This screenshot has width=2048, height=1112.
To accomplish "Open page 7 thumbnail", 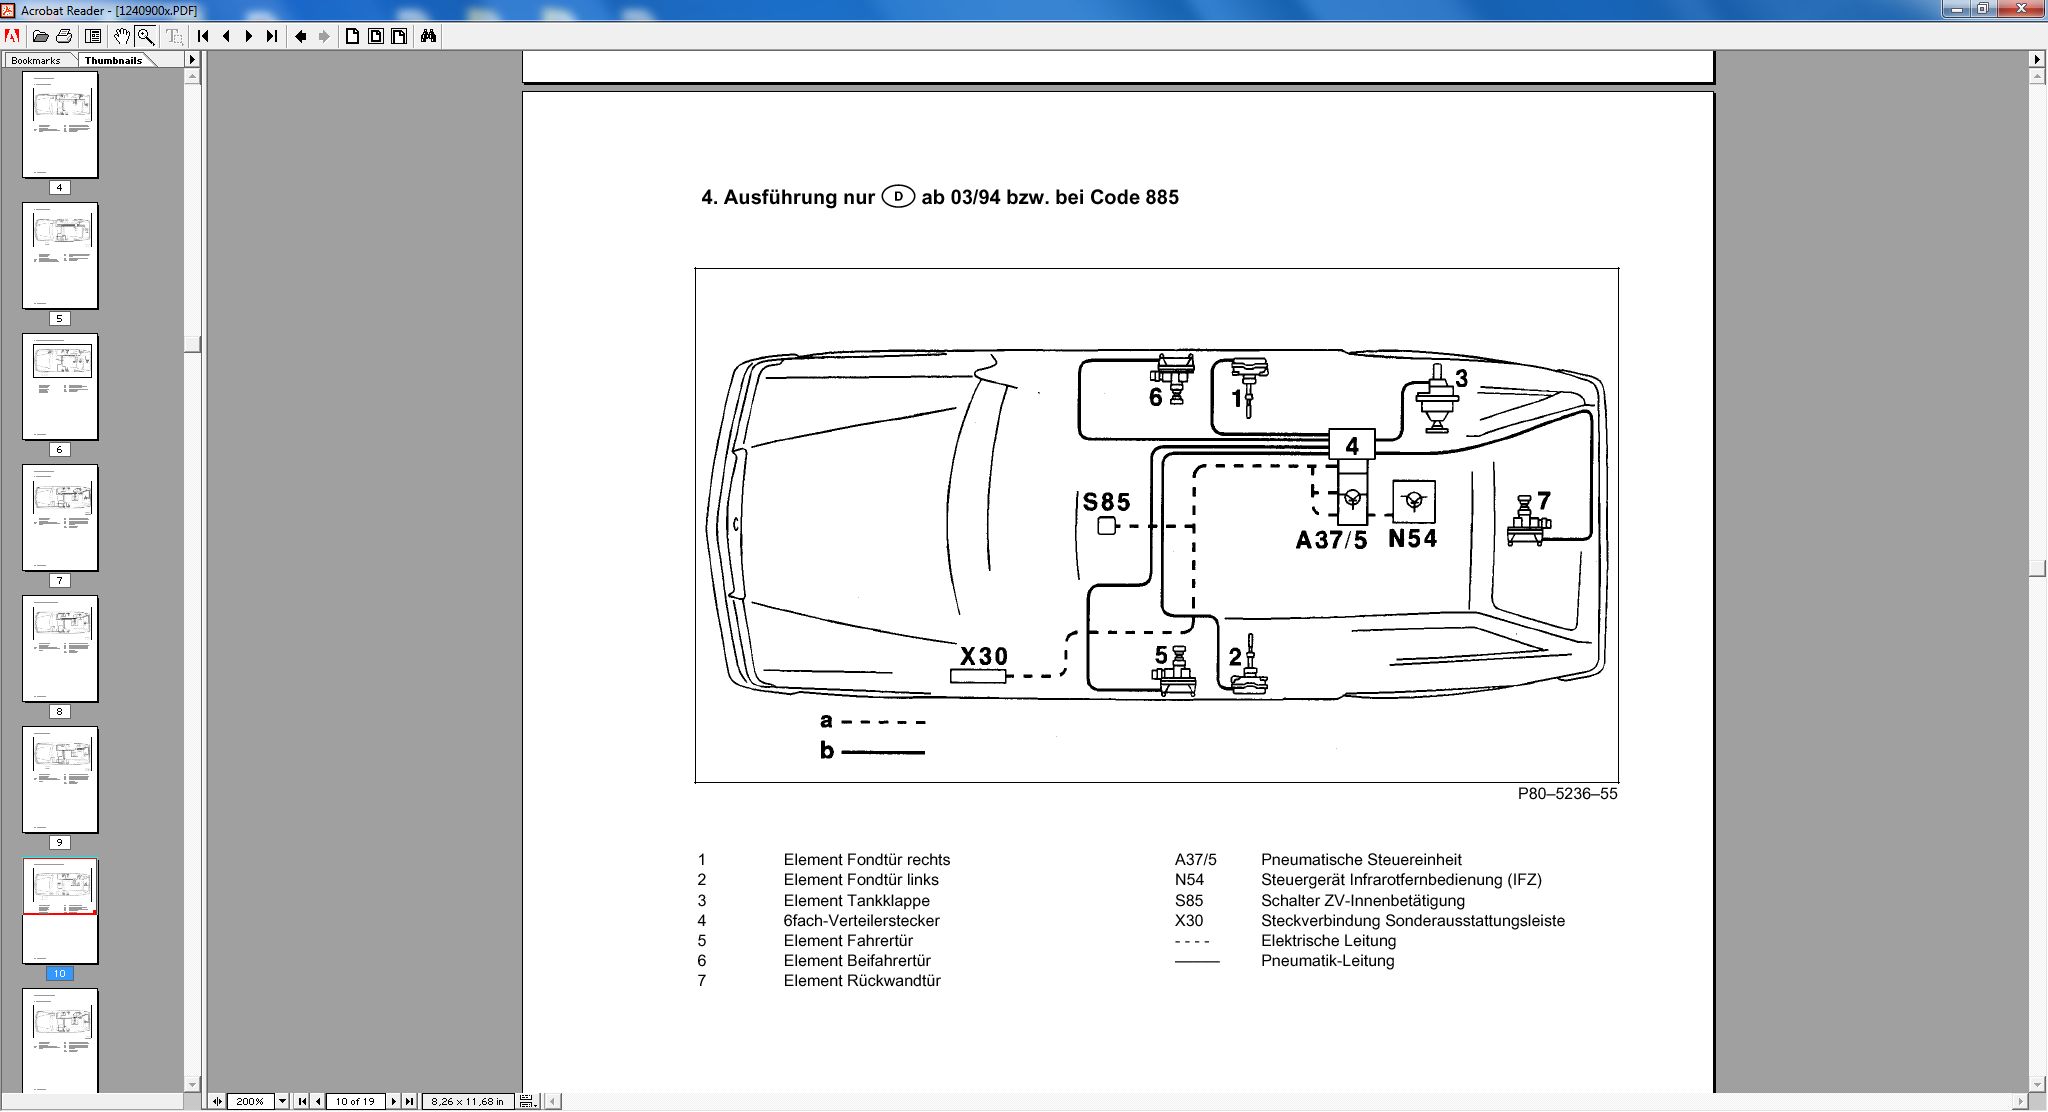I will click(x=60, y=517).
